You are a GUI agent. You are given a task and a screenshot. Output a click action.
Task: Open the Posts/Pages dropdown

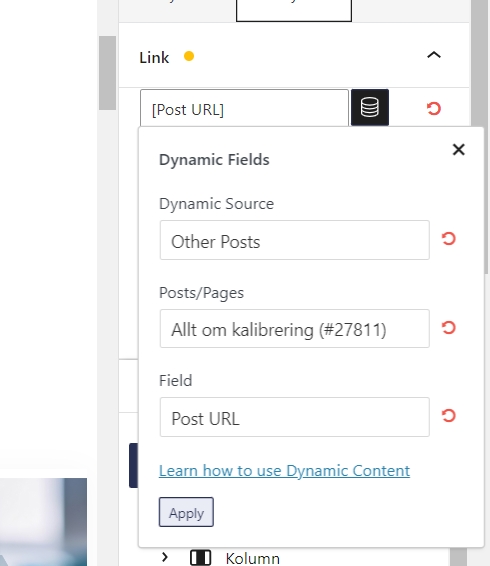295,328
